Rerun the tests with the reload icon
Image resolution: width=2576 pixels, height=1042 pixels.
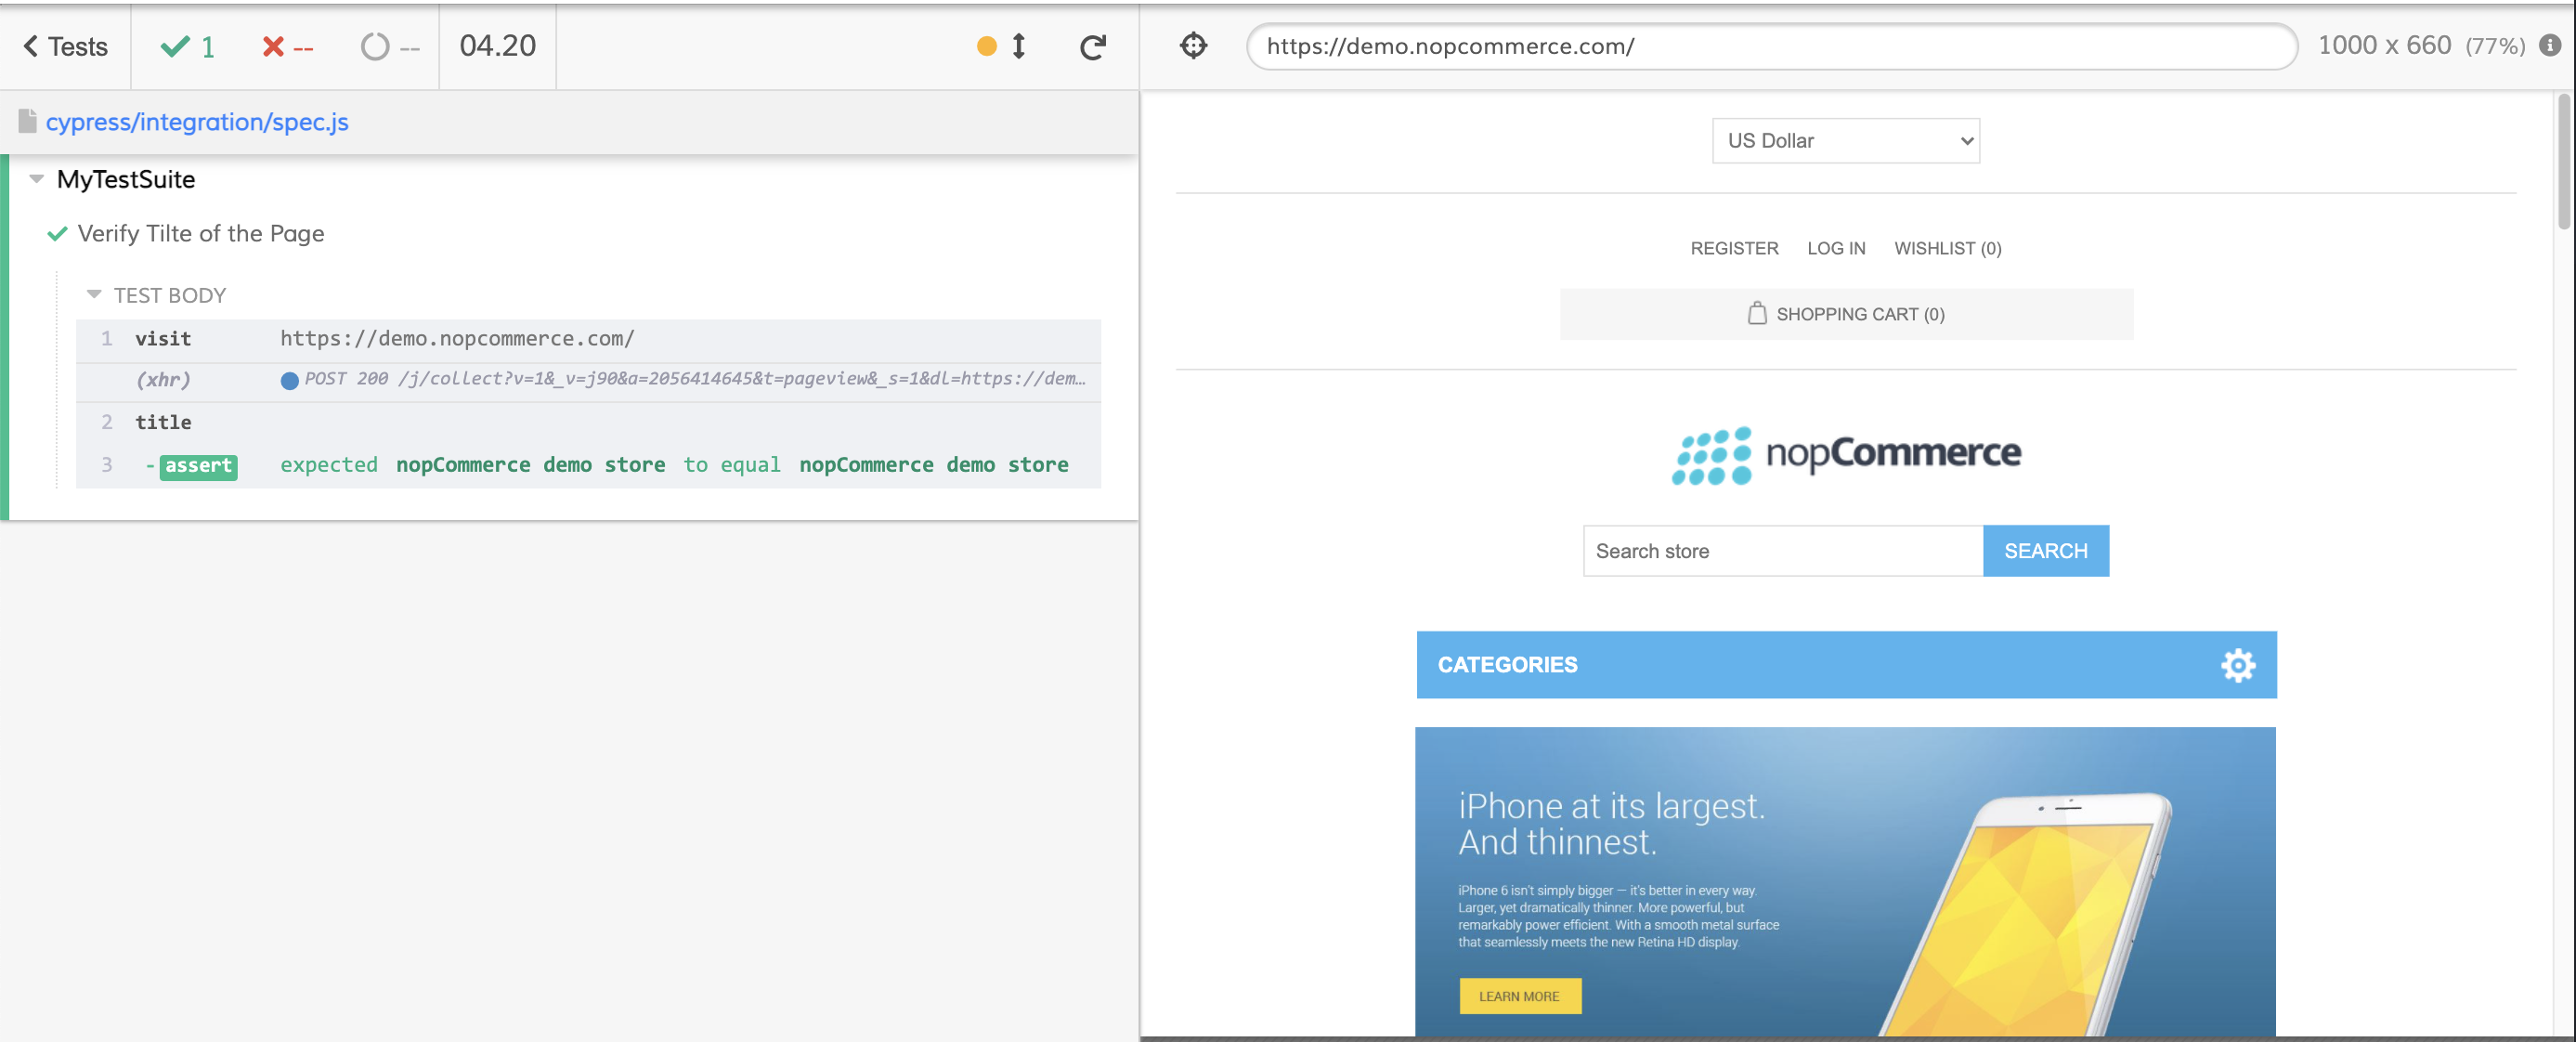click(1092, 46)
